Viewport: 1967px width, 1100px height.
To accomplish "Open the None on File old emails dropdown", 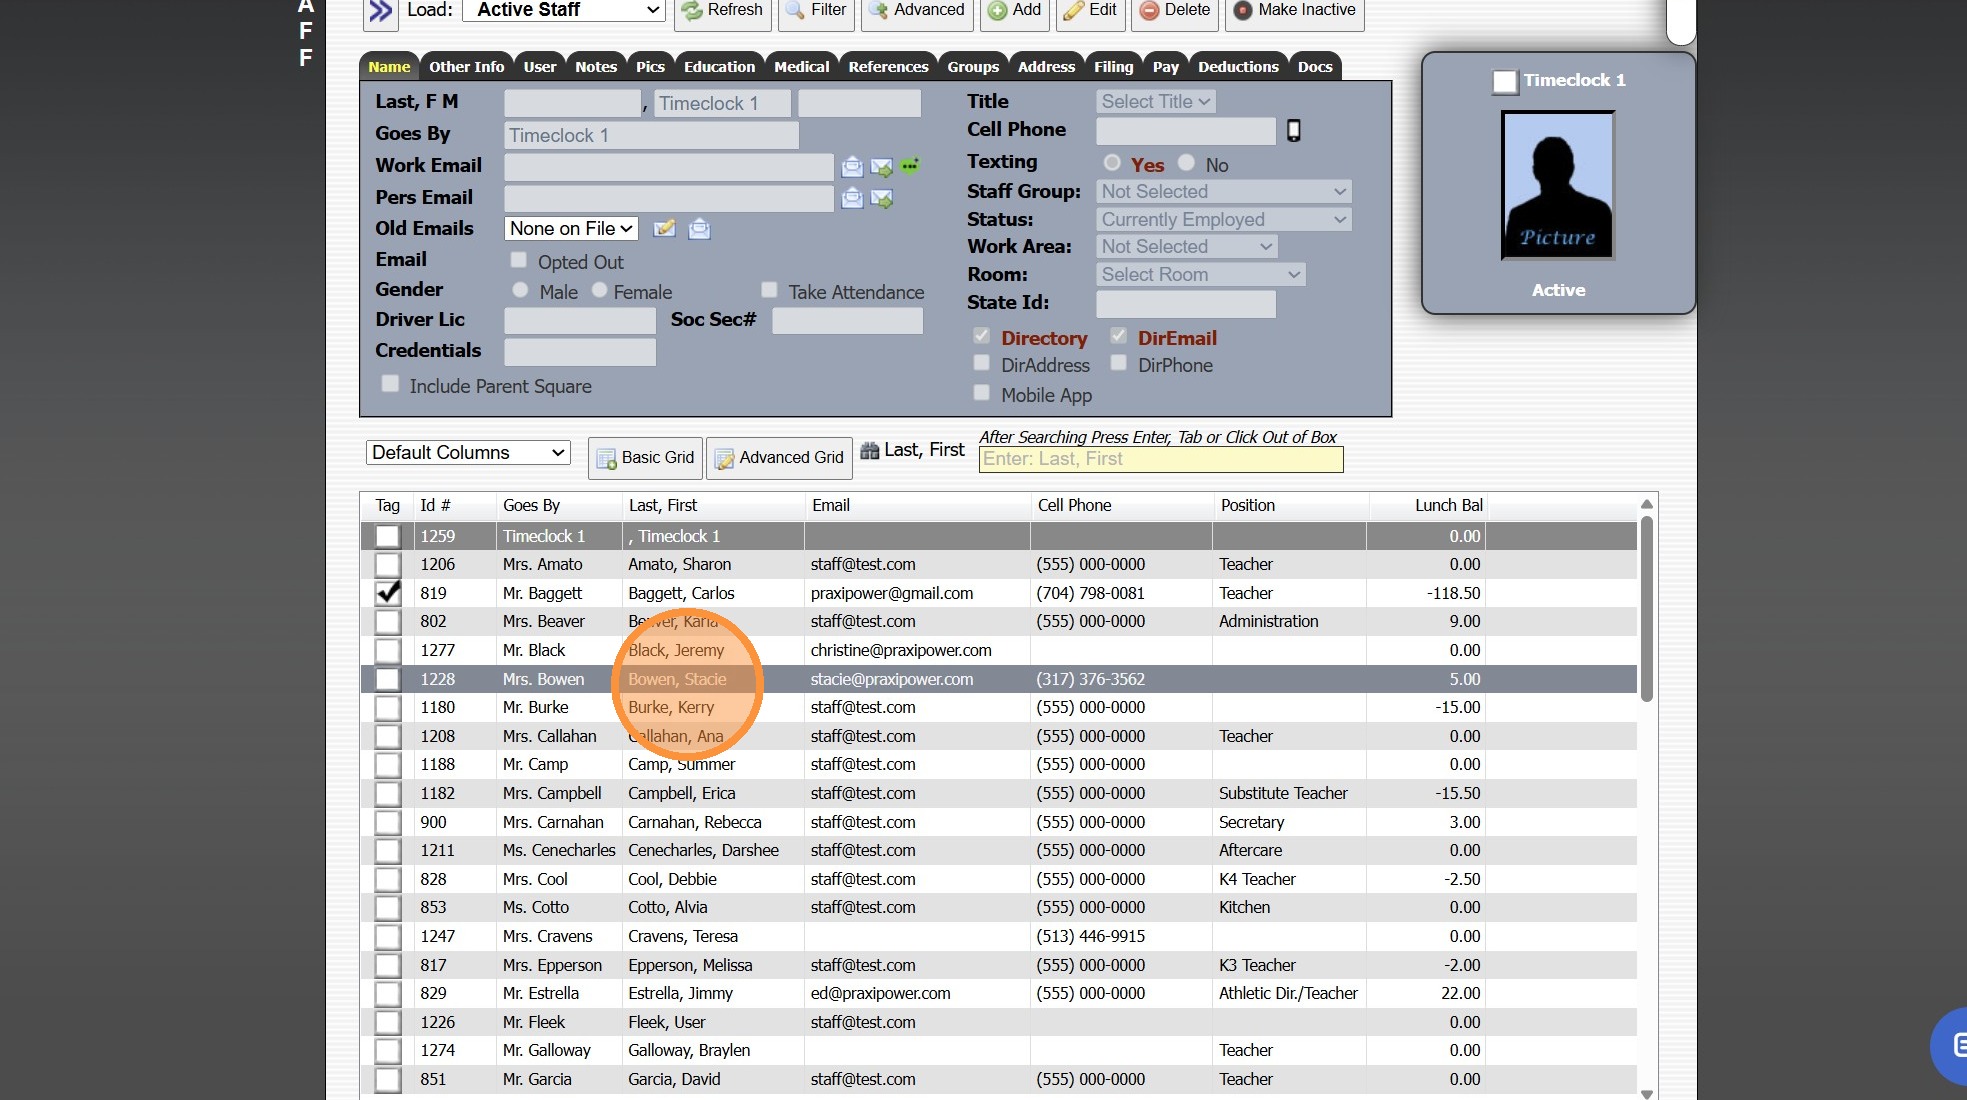I will coord(571,229).
